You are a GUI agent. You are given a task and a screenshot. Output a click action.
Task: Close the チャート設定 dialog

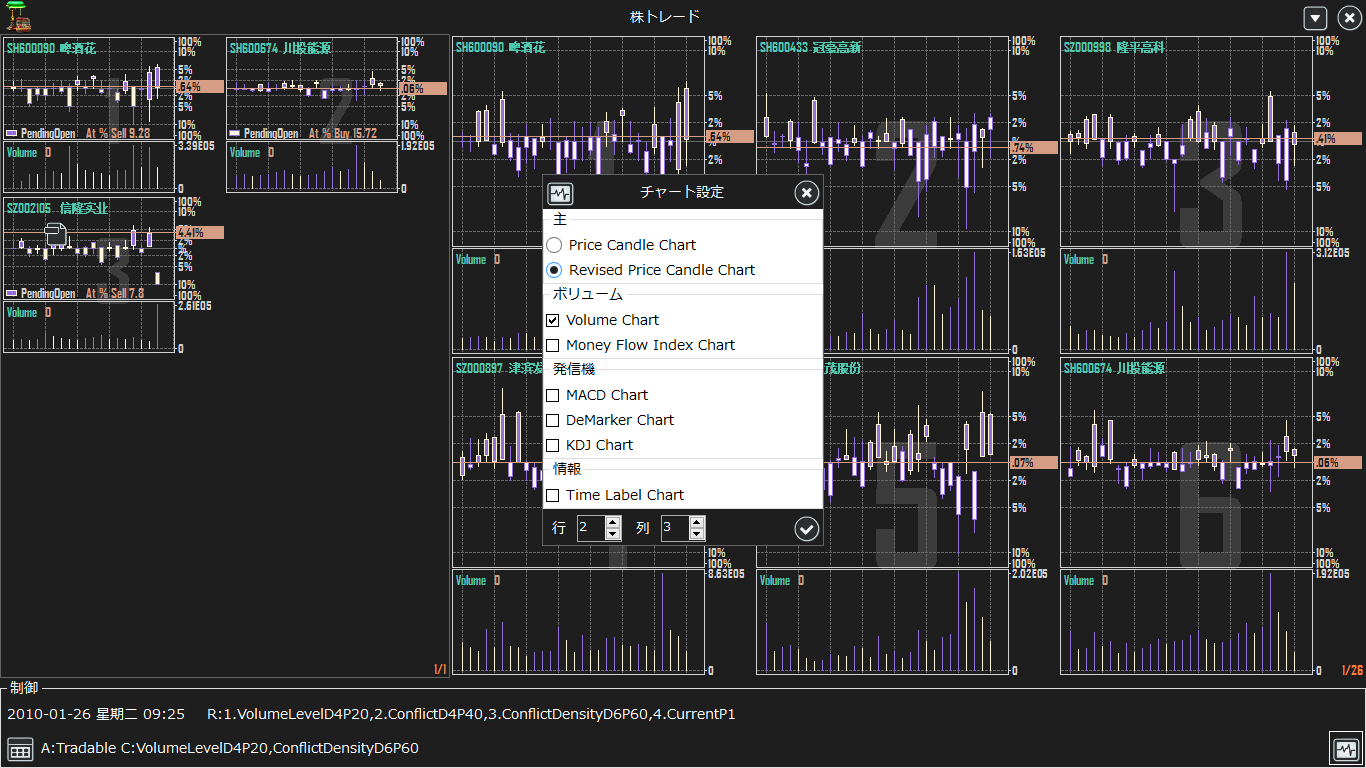tap(806, 193)
